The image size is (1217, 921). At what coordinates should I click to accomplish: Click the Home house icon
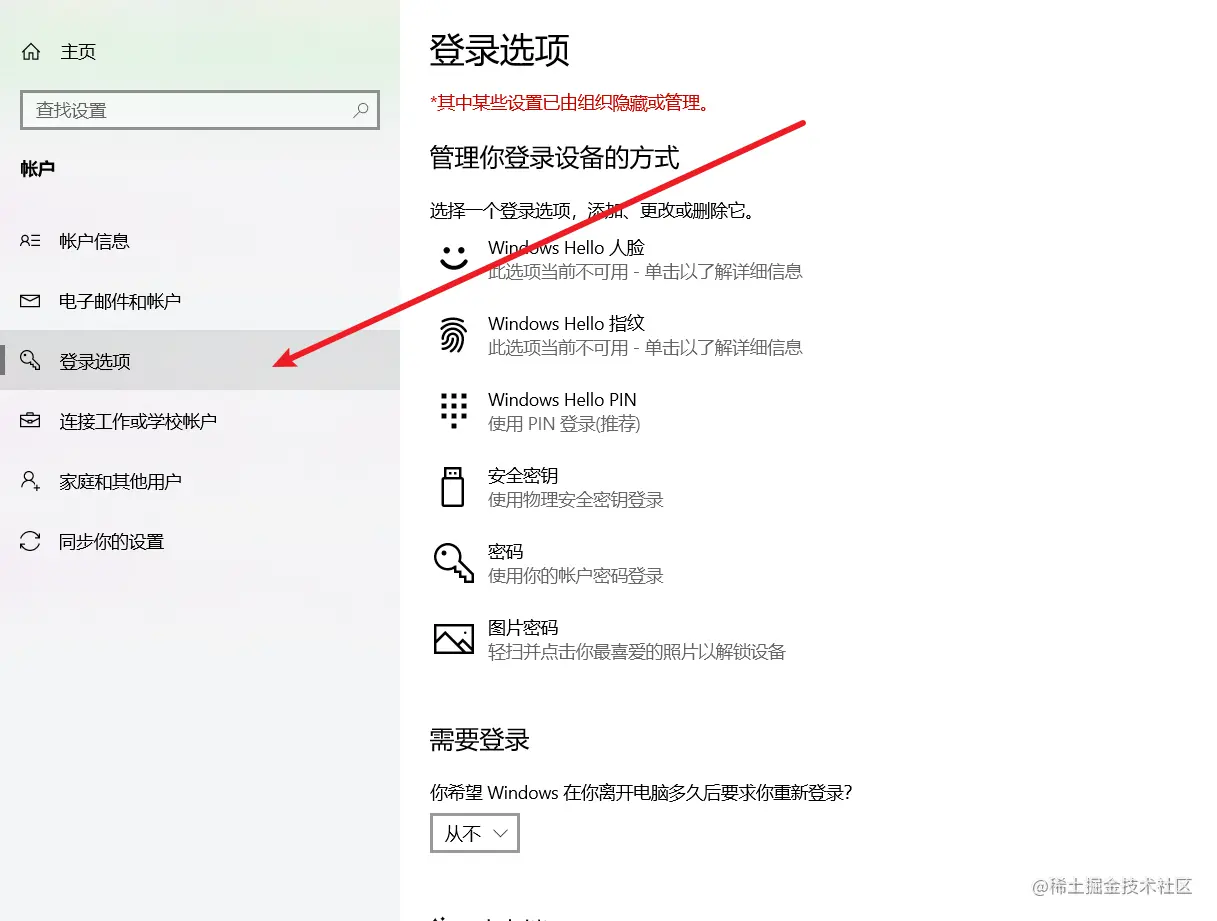tap(31, 52)
